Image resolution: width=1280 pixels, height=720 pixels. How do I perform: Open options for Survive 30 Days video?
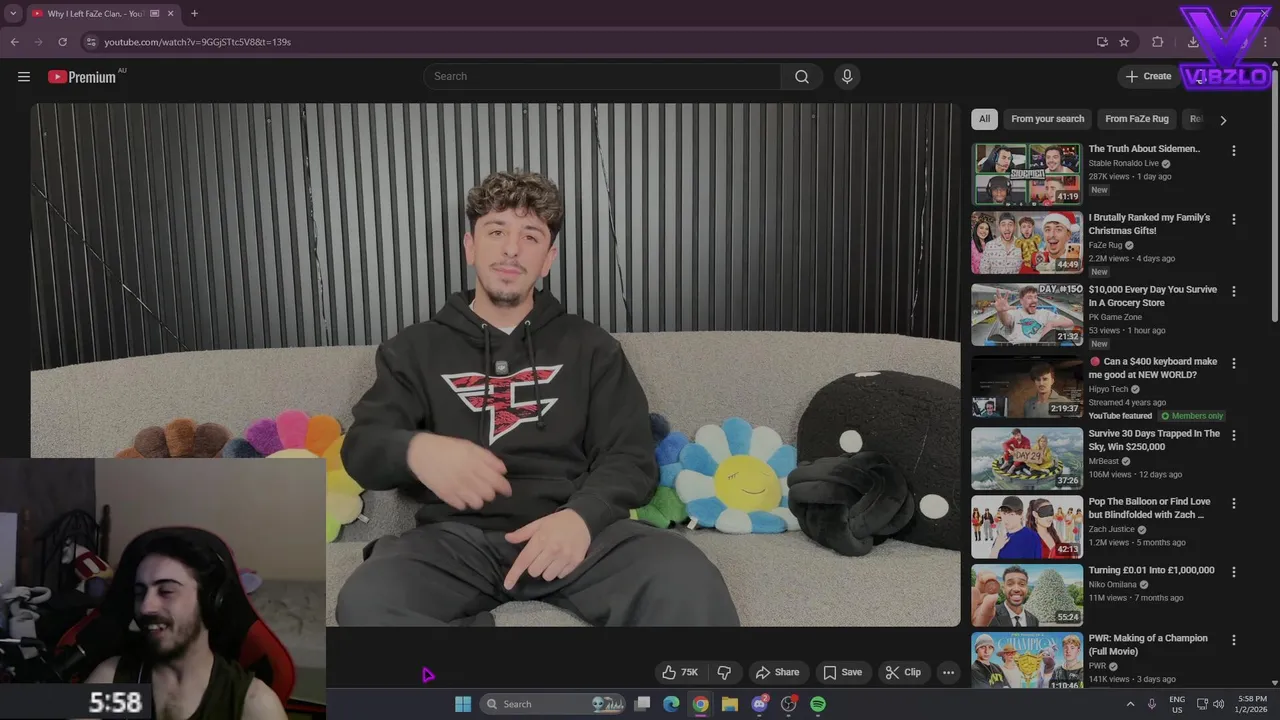point(1233,435)
